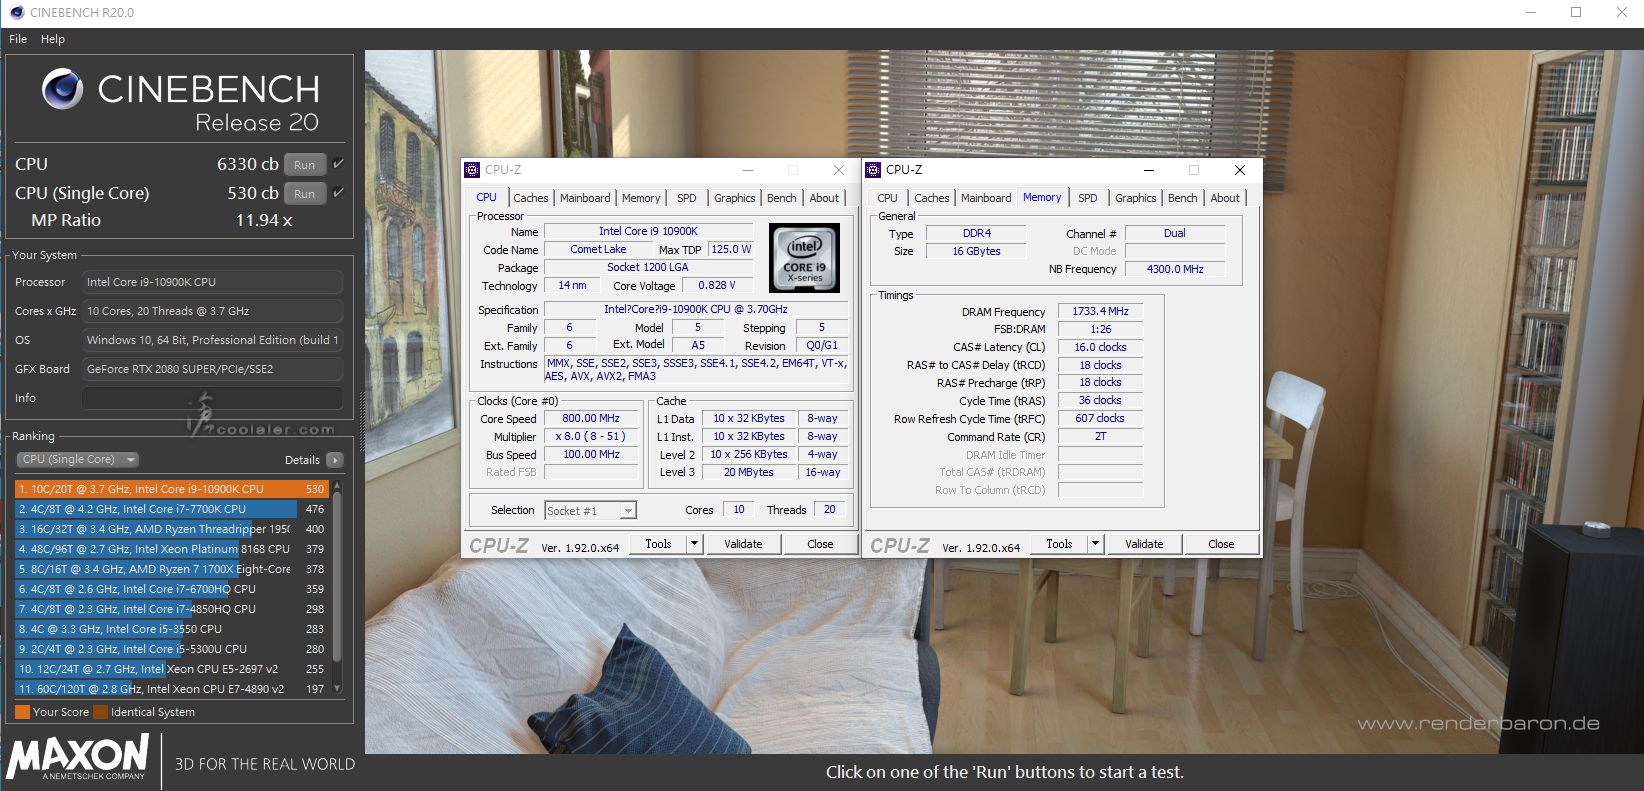The image size is (1644, 791).
Task: Switch to About tab in right CPU-Z
Action: pos(1226,198)
